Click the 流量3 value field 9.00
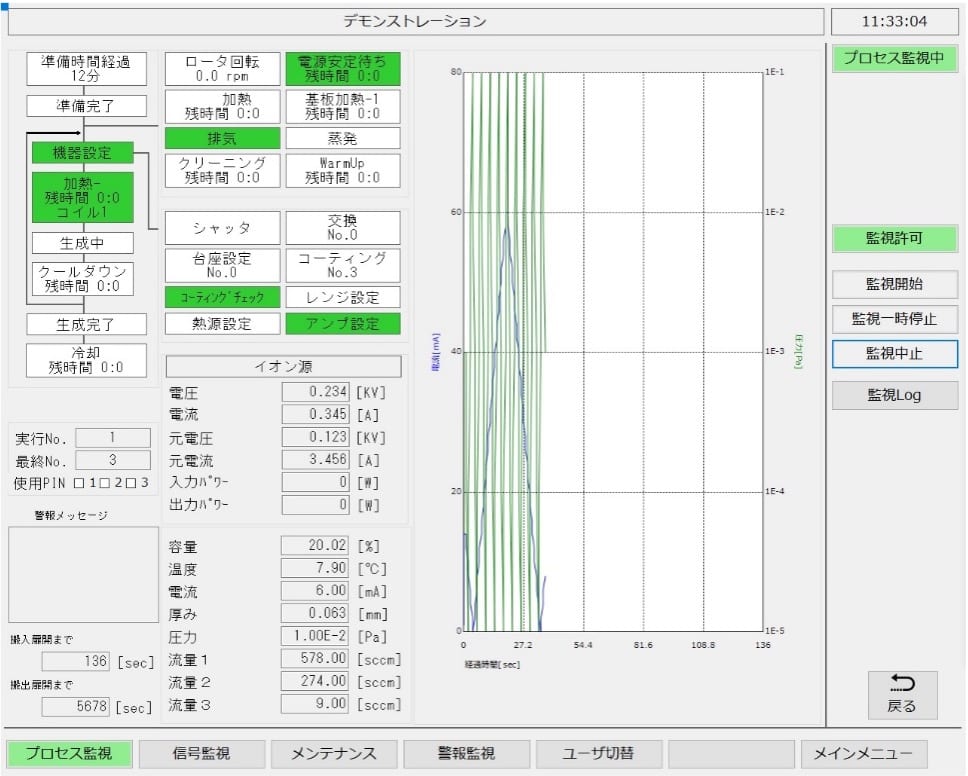 coord(315,704)
